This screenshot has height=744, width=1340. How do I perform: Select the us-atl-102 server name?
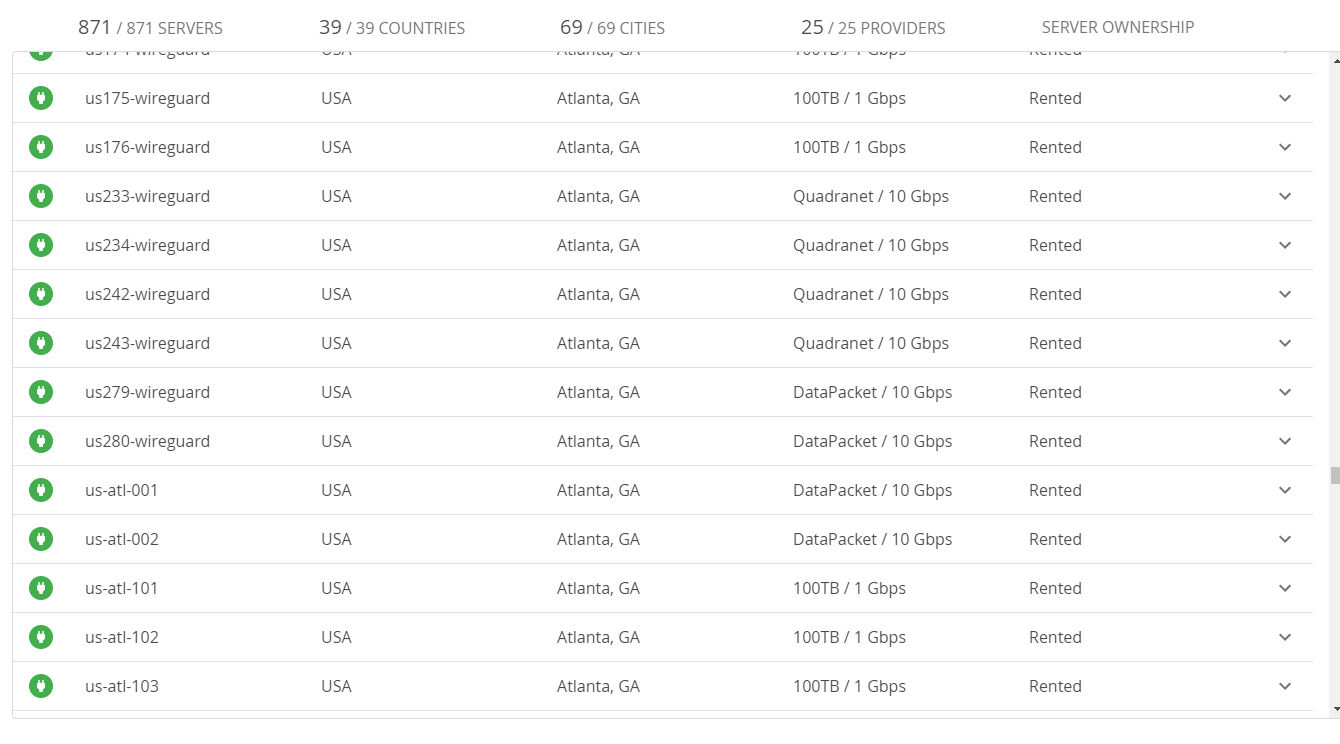pyautogui.click(x=122, y=637)
